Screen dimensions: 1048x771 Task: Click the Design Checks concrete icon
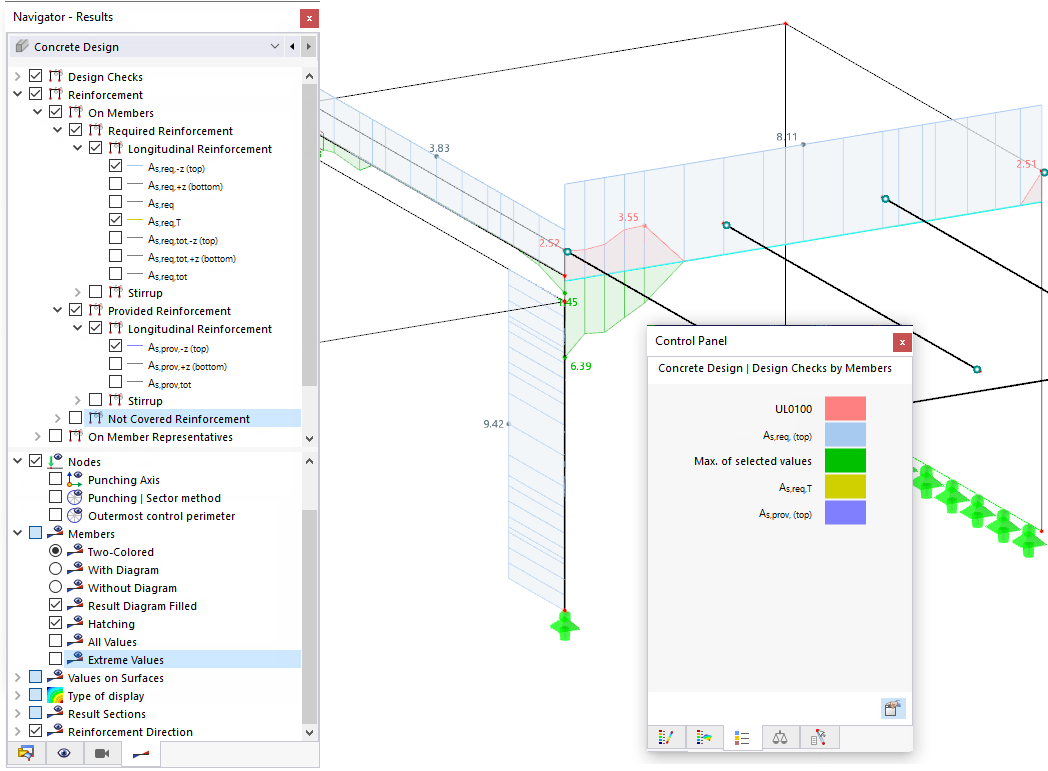tap(55, 75)
